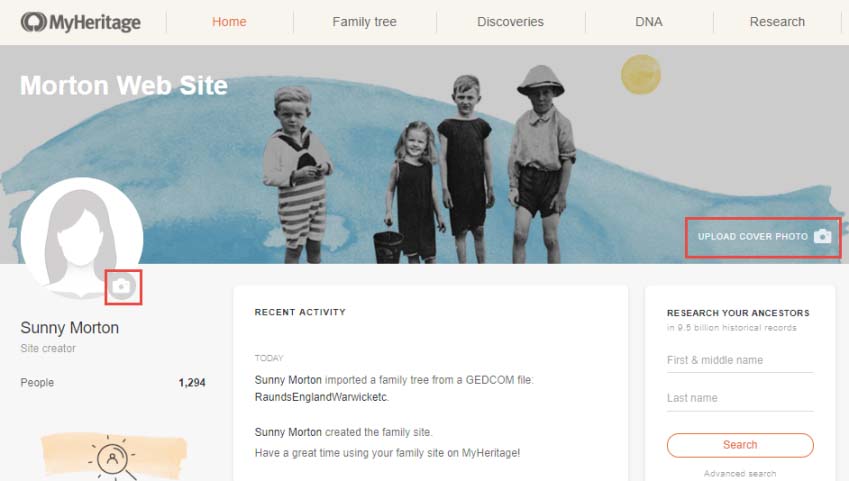Open the Research menu

777,22
